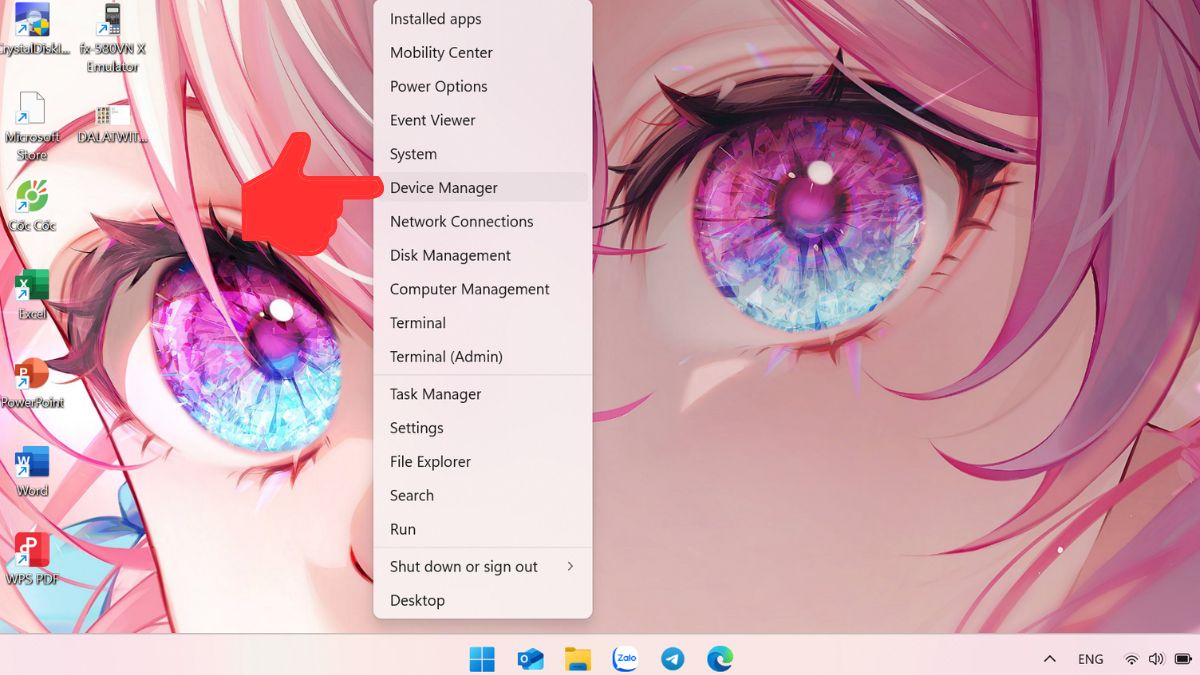Select Installed apps menu entry
Screen dimensions: 1200x675
point(483,19)
